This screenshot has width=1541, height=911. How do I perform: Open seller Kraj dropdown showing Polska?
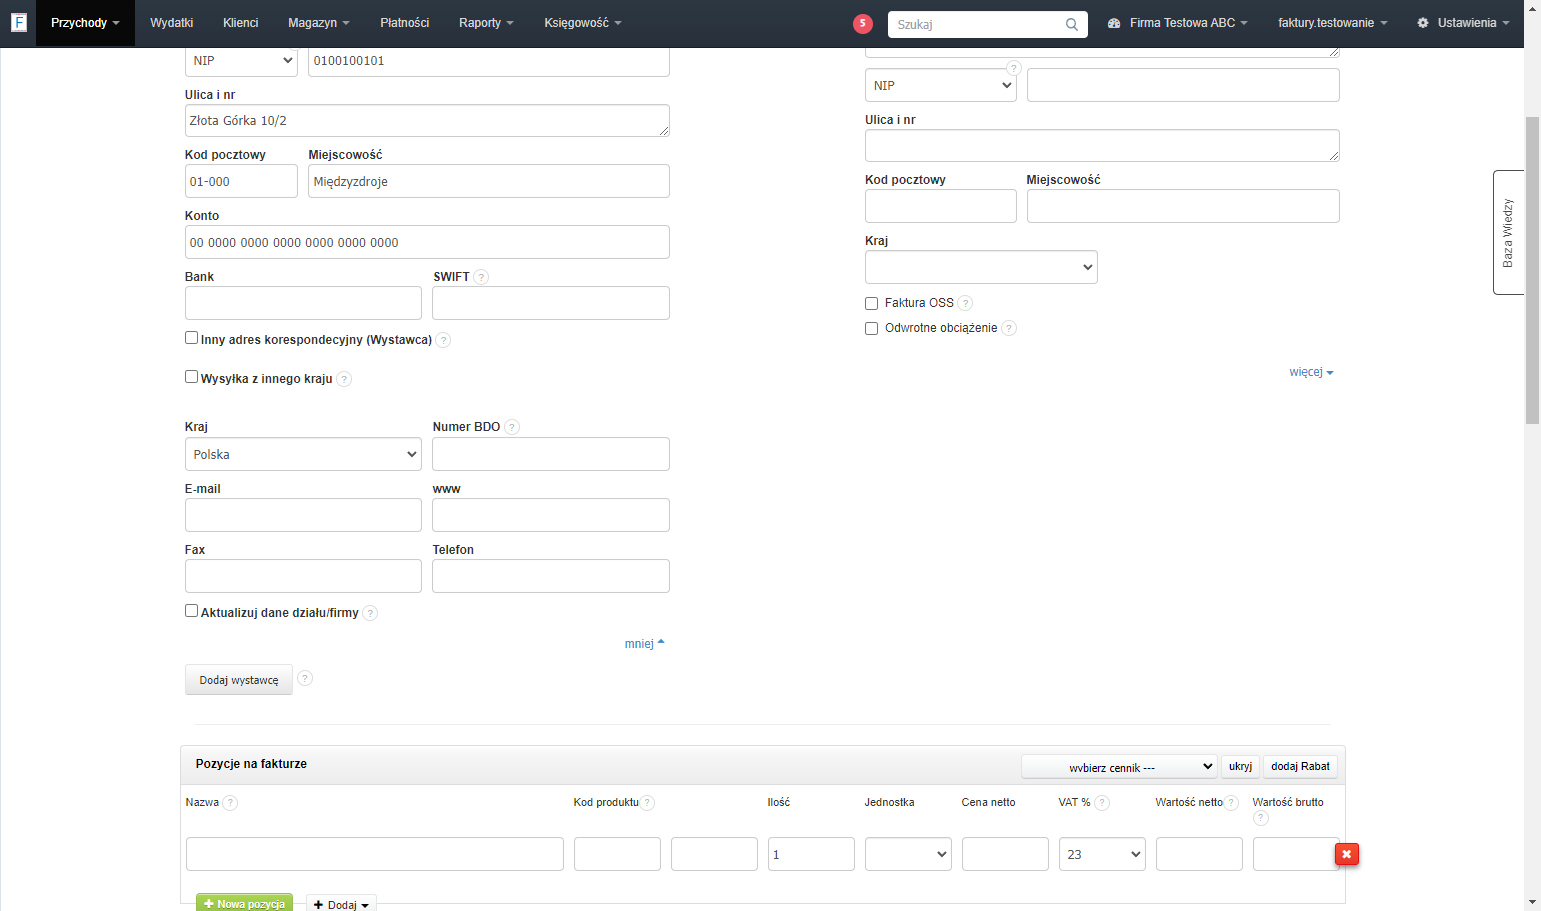pos(303,454)
